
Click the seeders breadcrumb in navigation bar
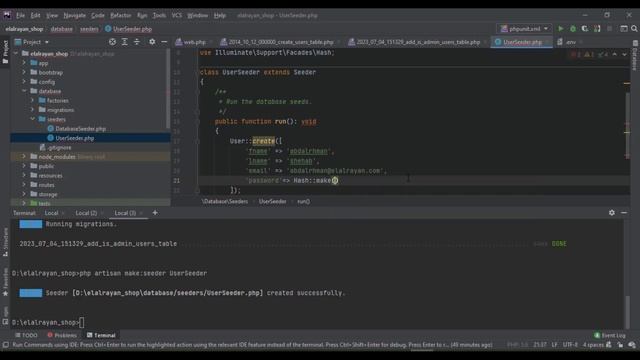[x=89, y=29]
